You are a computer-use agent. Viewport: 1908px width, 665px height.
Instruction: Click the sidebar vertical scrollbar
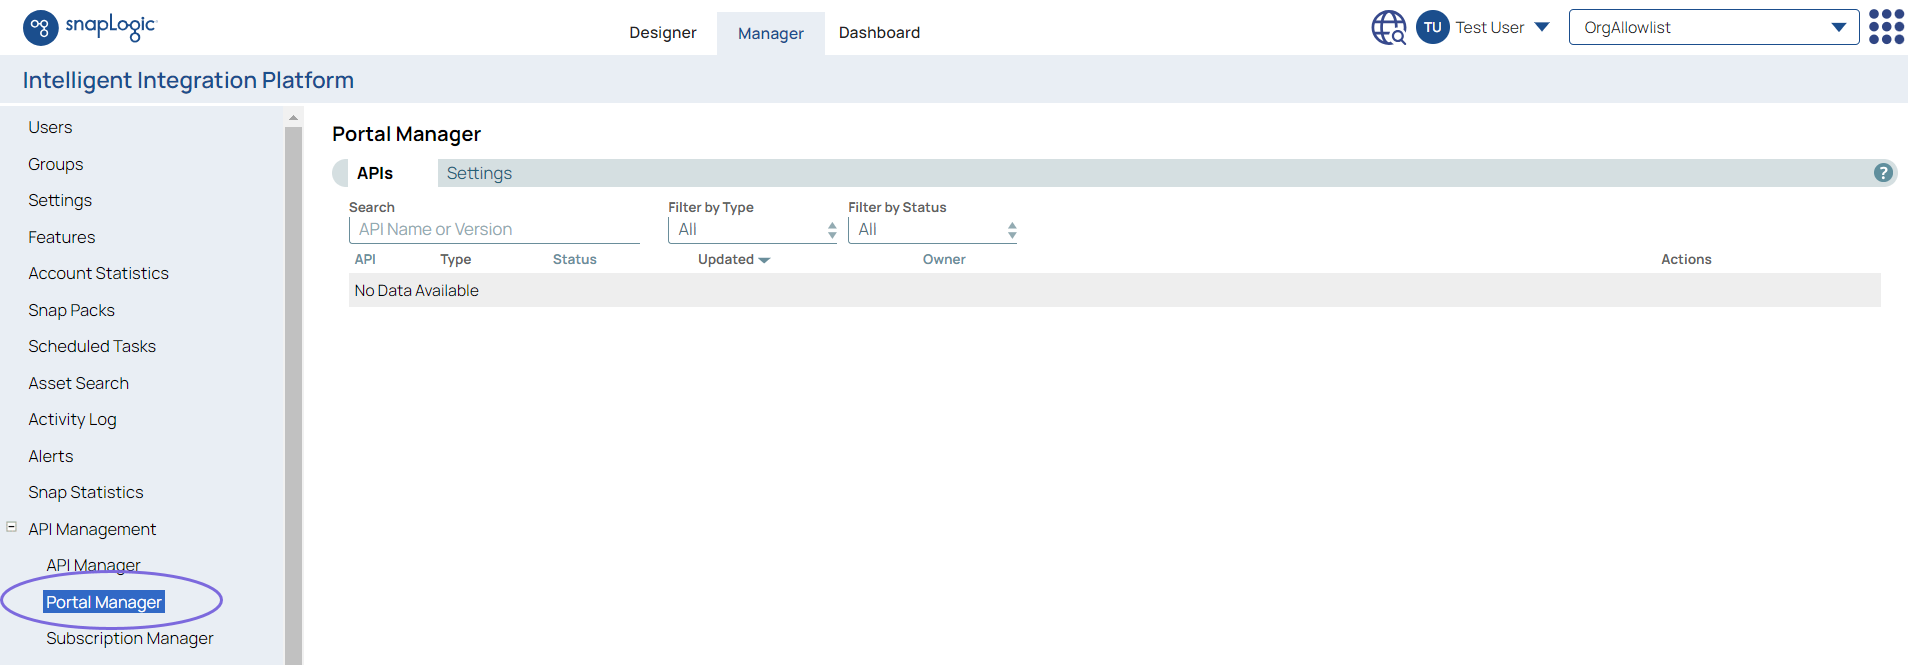coord(293,395)
